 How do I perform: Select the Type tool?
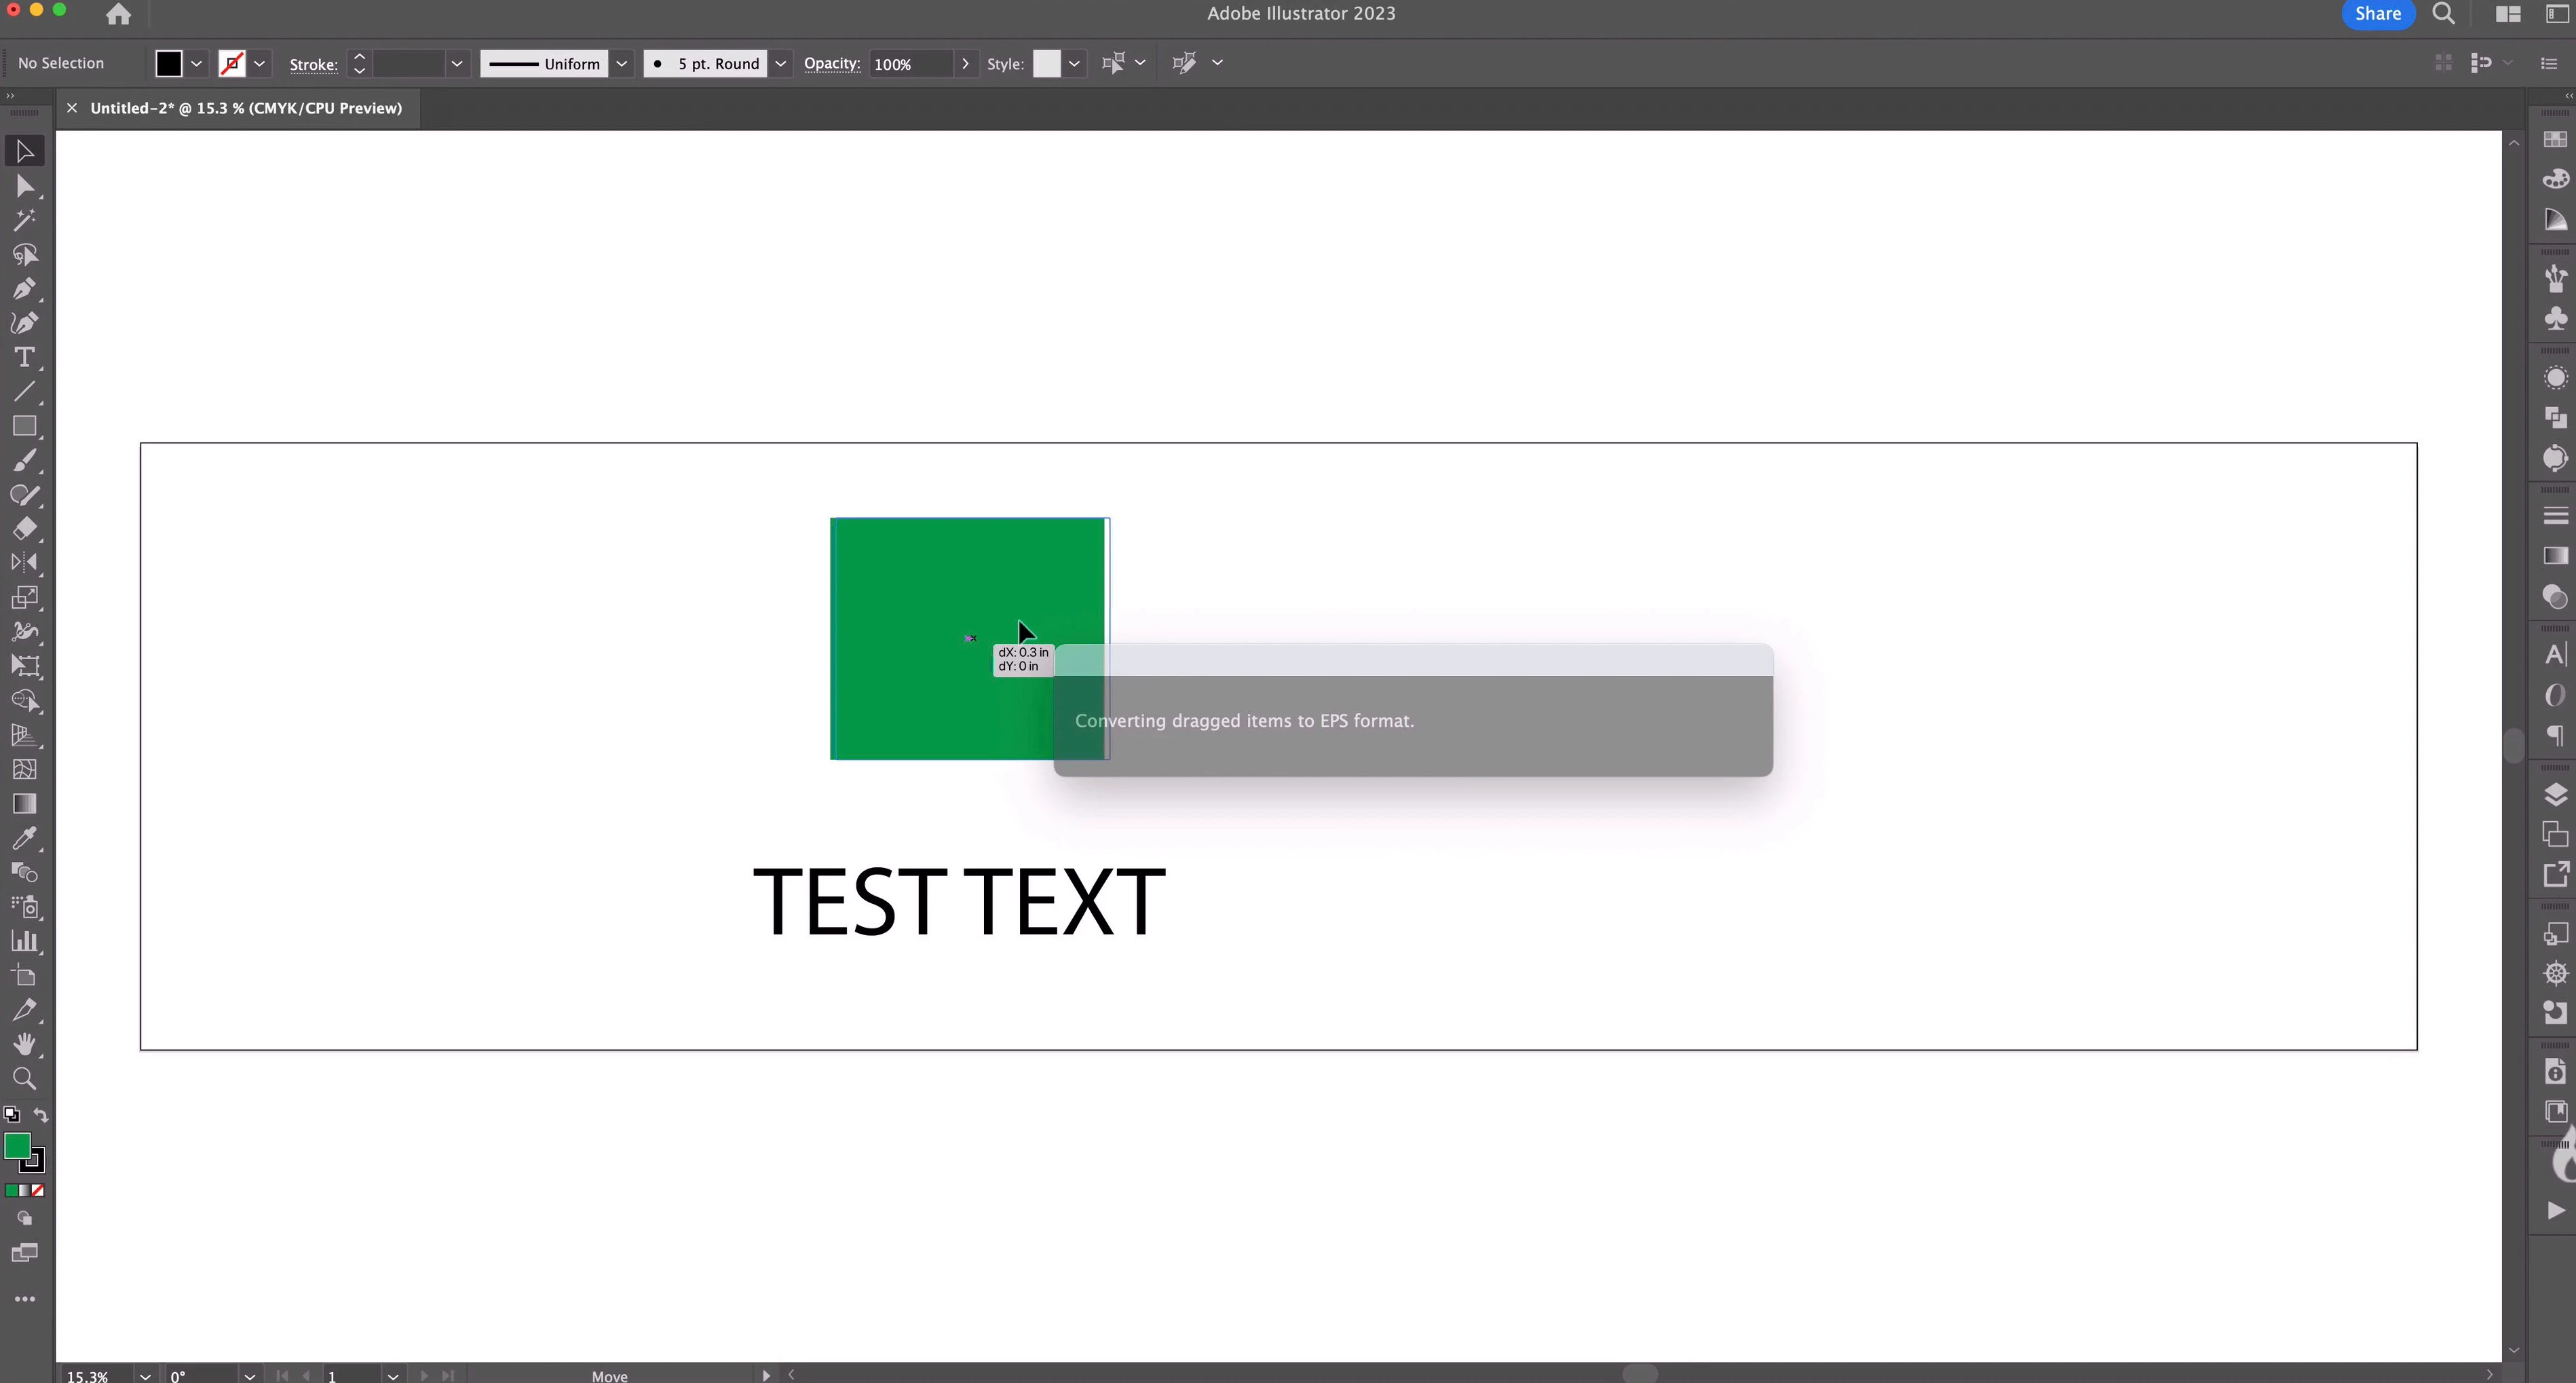coord(24,357)
